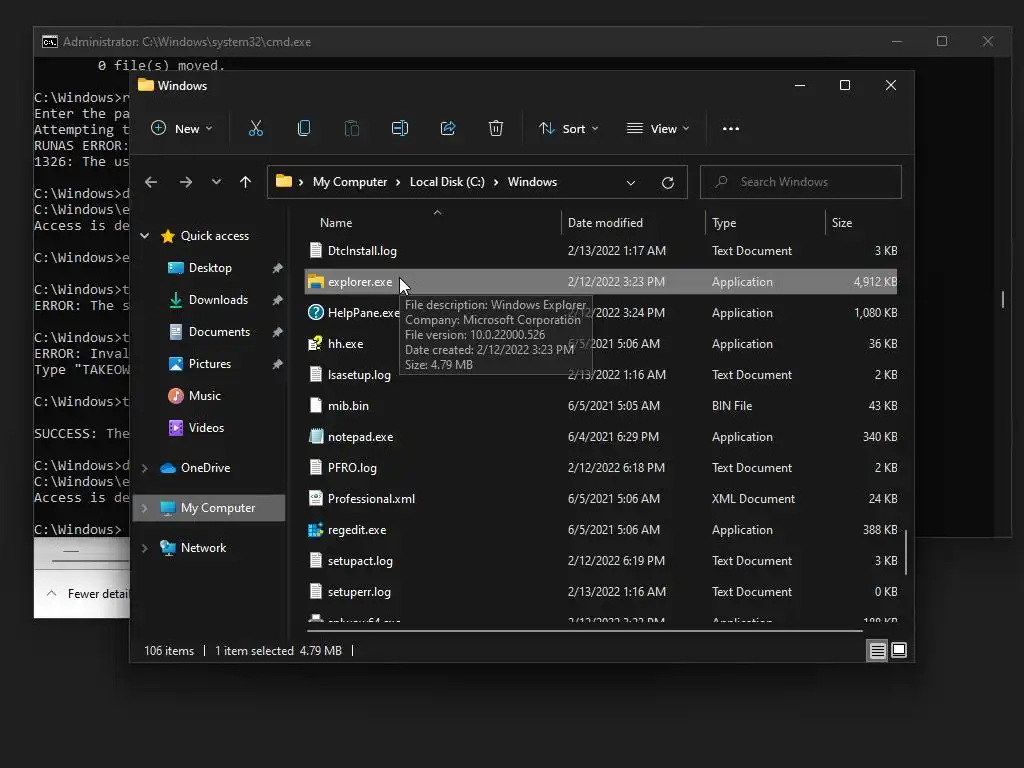Unpin Desktop using its pin icon
Image resolution: width=1024 pixels, height=768 pixels.
pos(278,268)
